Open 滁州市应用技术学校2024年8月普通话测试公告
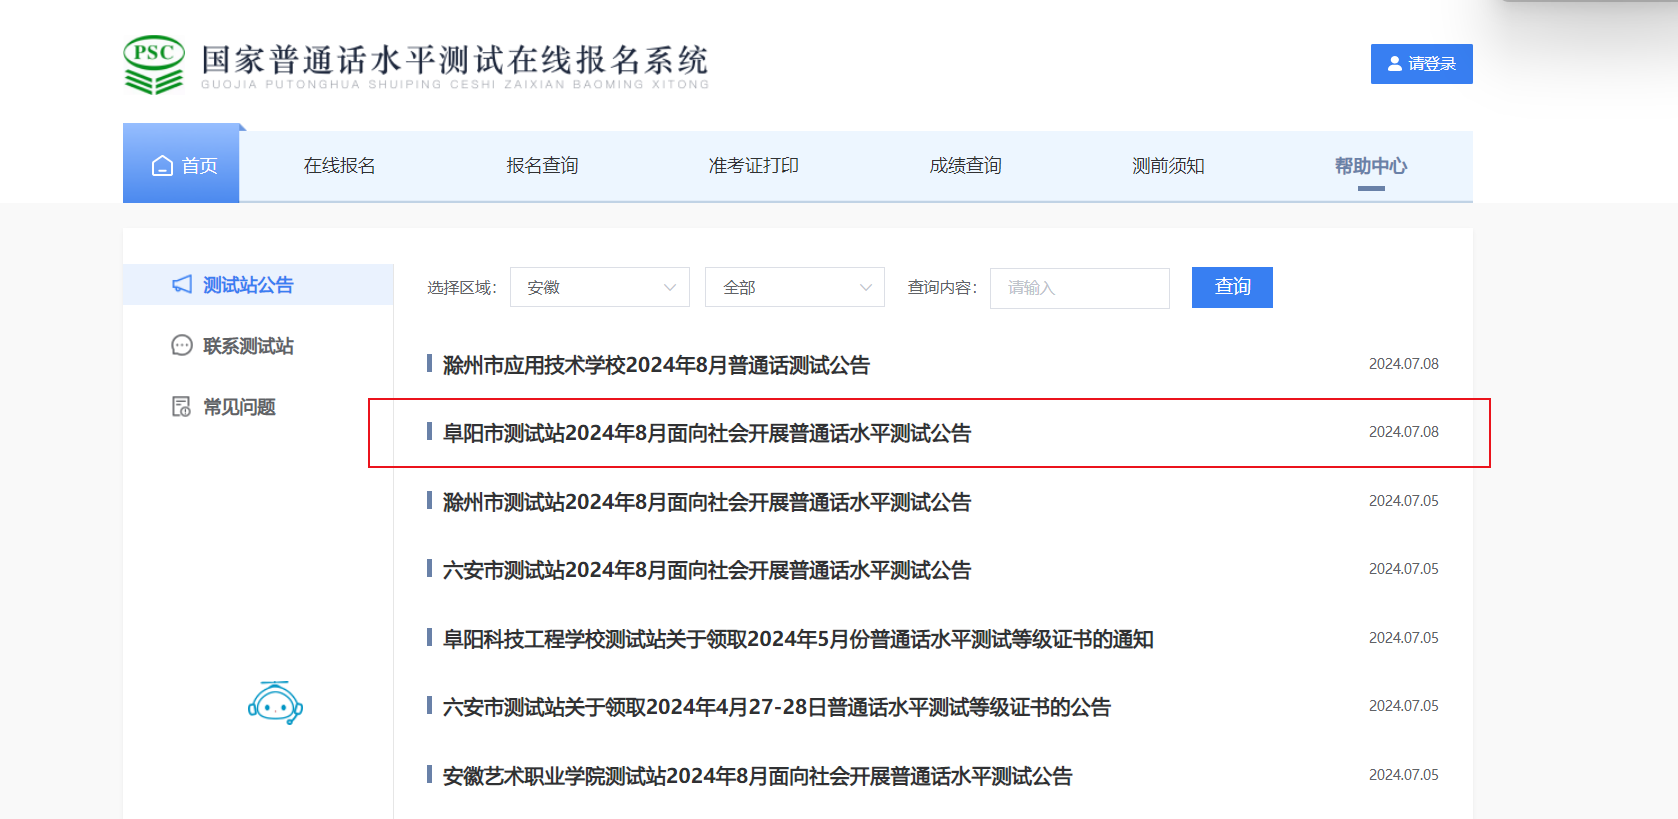Image resolution: width=1678 pixels, height=819 pixels. [x=656, y=365]
